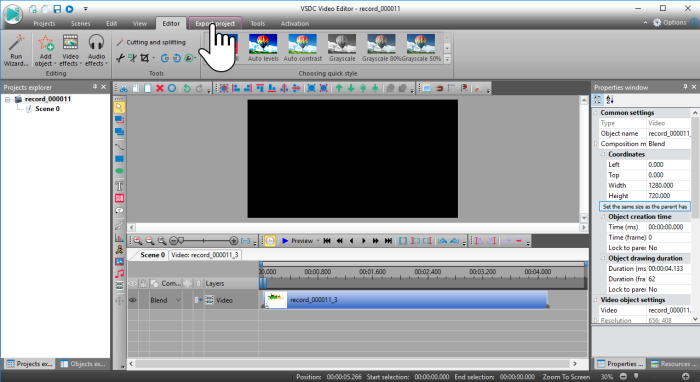Toggle alphabetical sort in Properties window
700x382 pixels.
(x=610, y=100)
